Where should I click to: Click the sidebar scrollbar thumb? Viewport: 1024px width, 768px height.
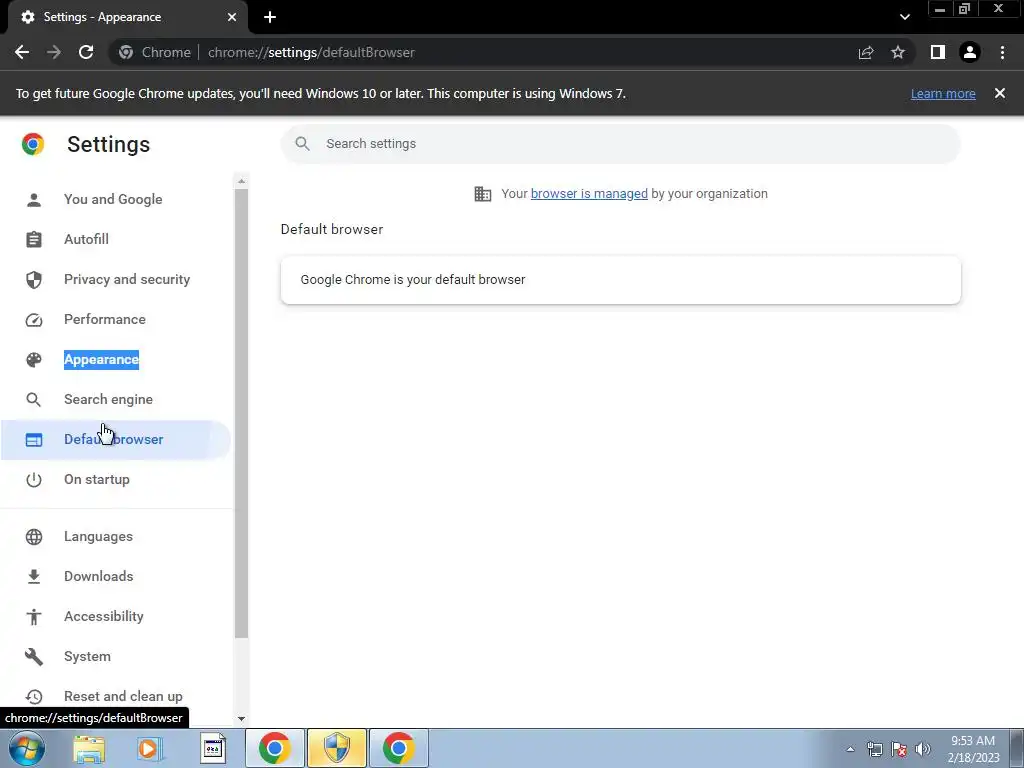coord(242,413)
